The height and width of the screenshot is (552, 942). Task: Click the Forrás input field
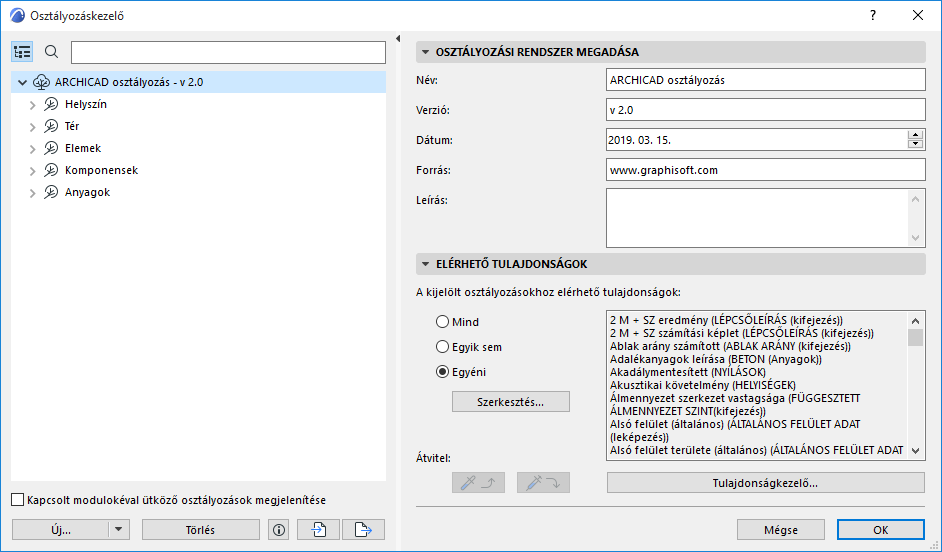(765, 170)
